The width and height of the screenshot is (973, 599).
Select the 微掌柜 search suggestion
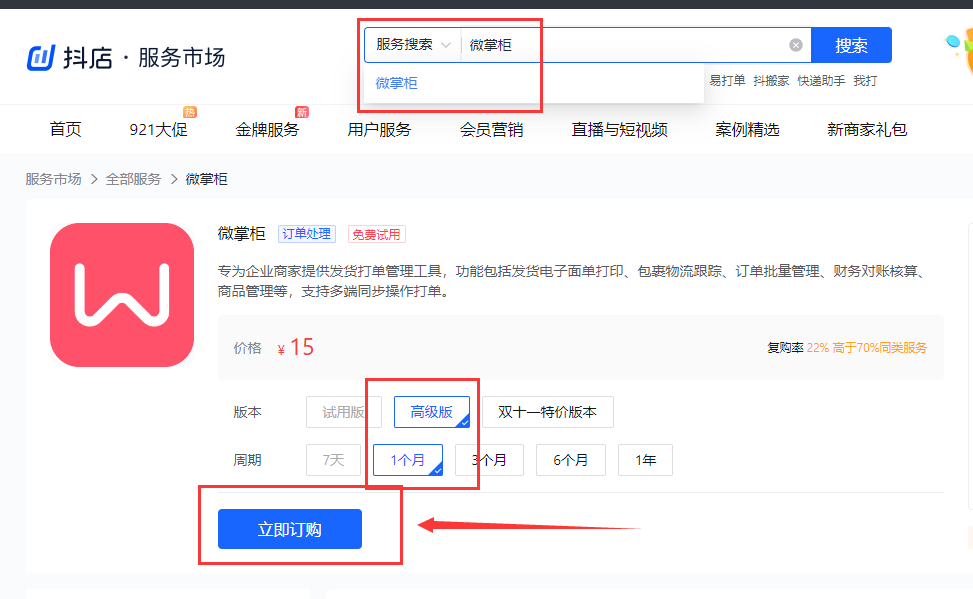coord(397,83)
